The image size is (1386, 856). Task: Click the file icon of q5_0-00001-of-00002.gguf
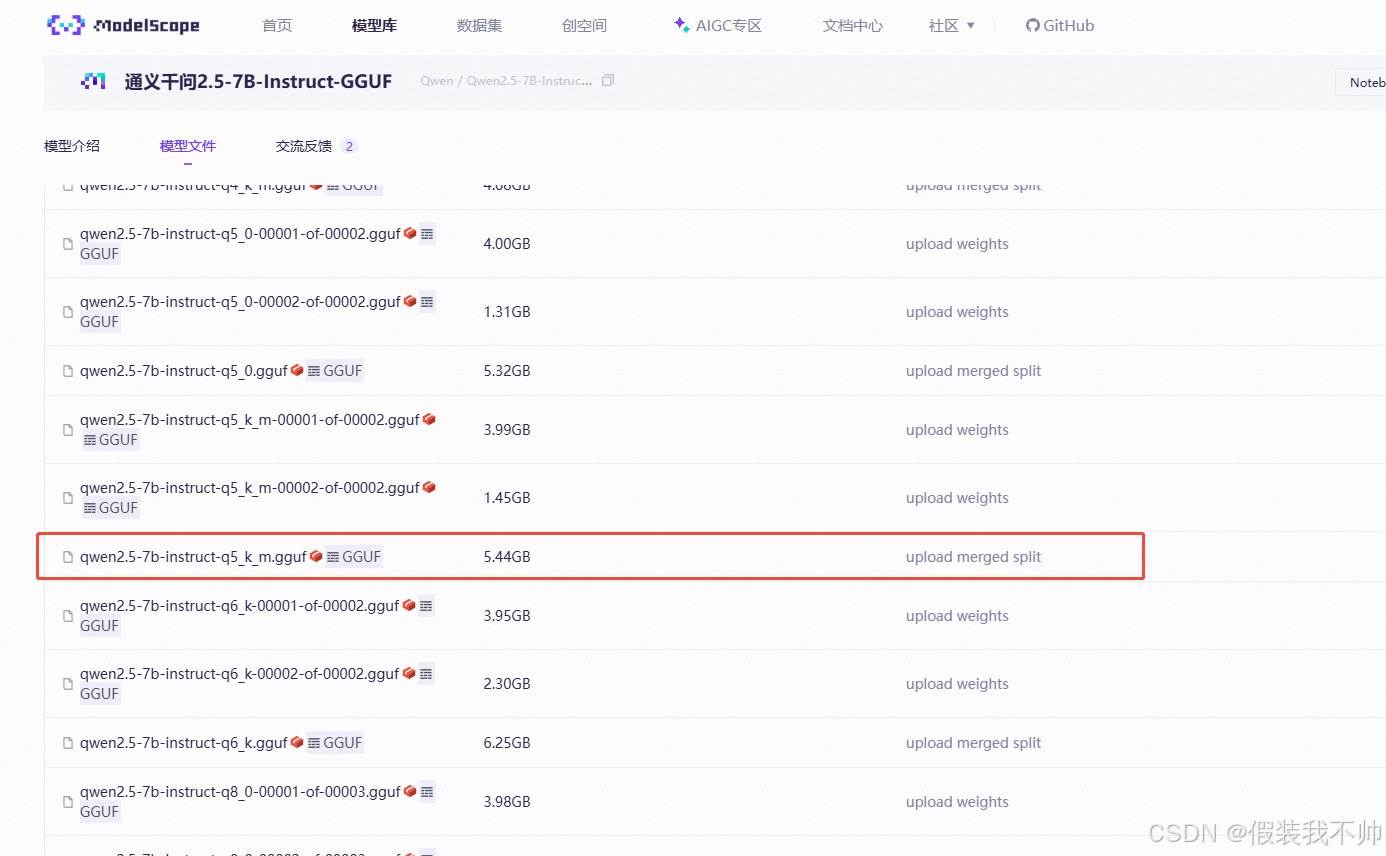68,244
